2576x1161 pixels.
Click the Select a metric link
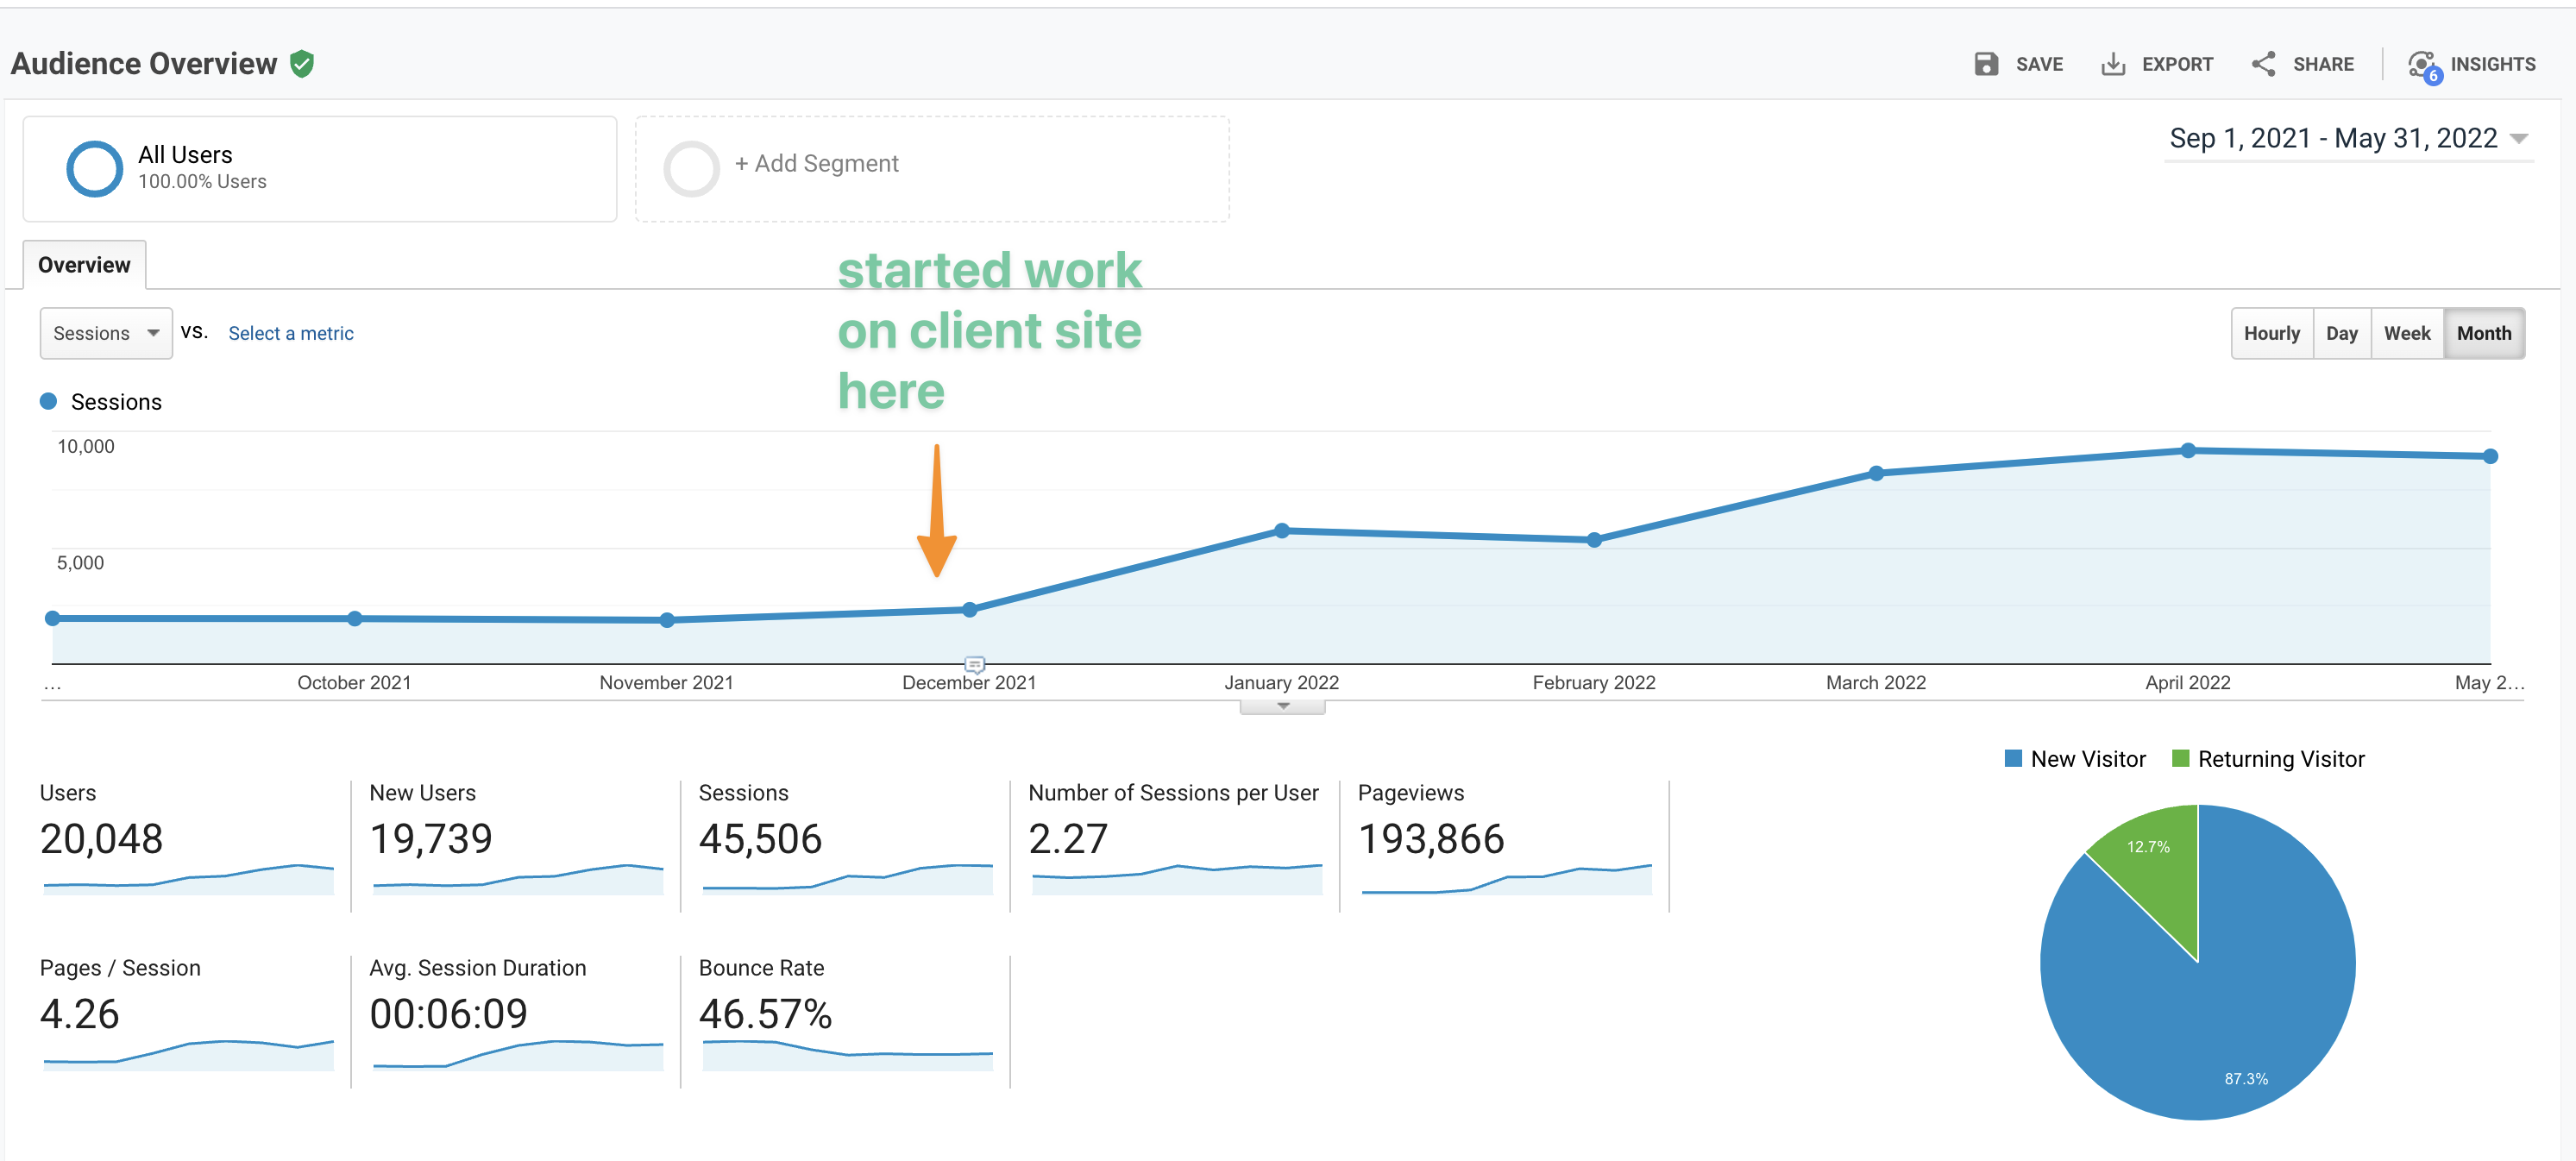coord(290,333)
